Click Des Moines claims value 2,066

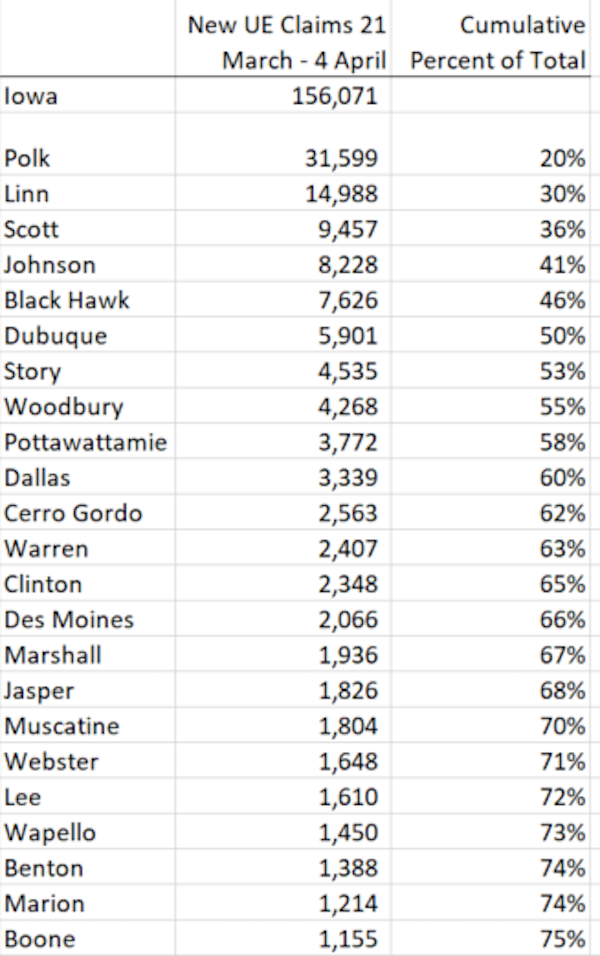283,619
